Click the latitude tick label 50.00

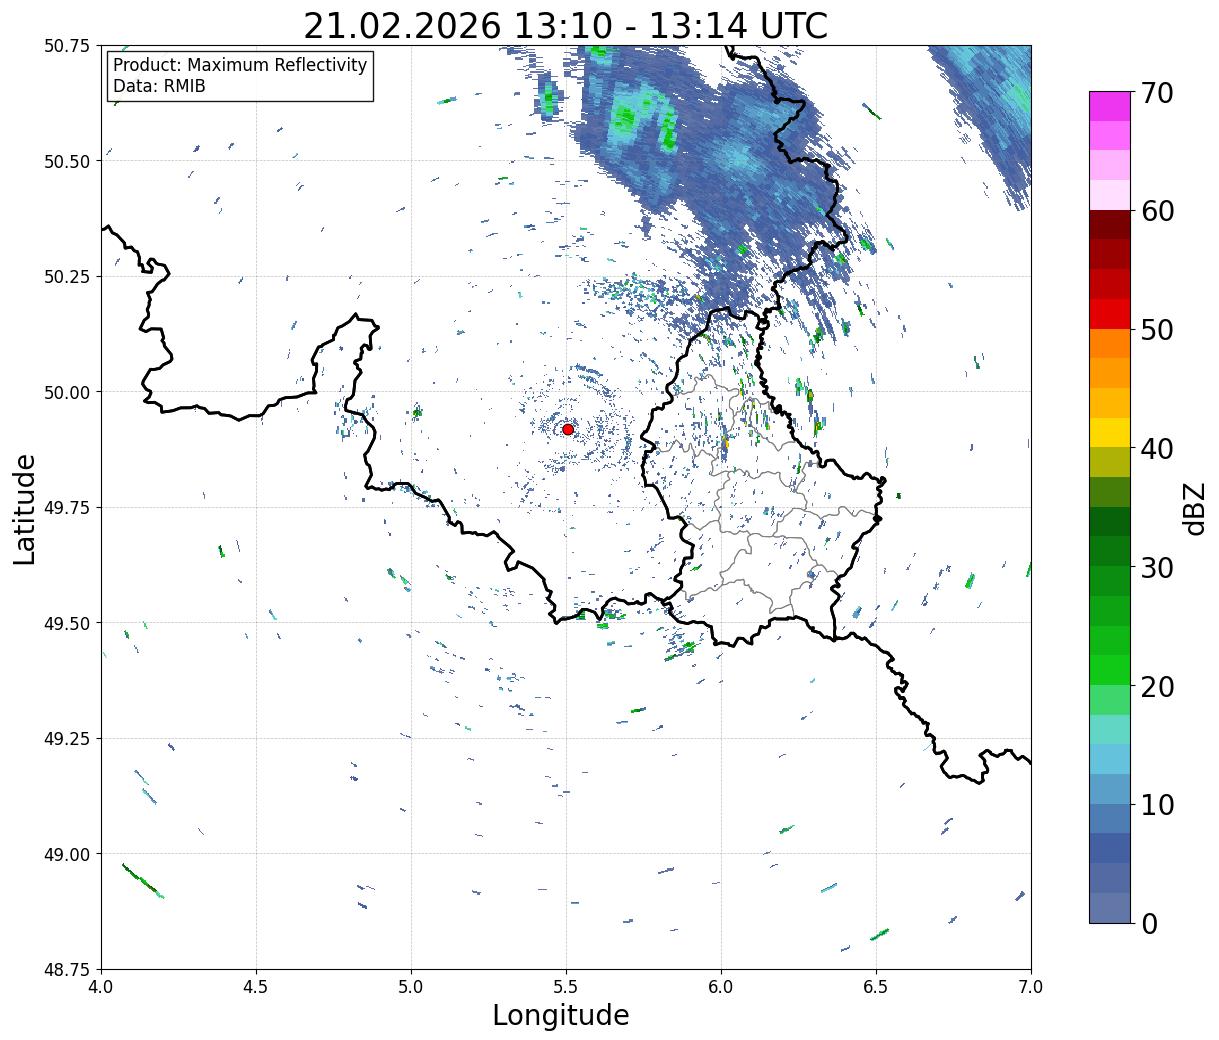point(67,392)
